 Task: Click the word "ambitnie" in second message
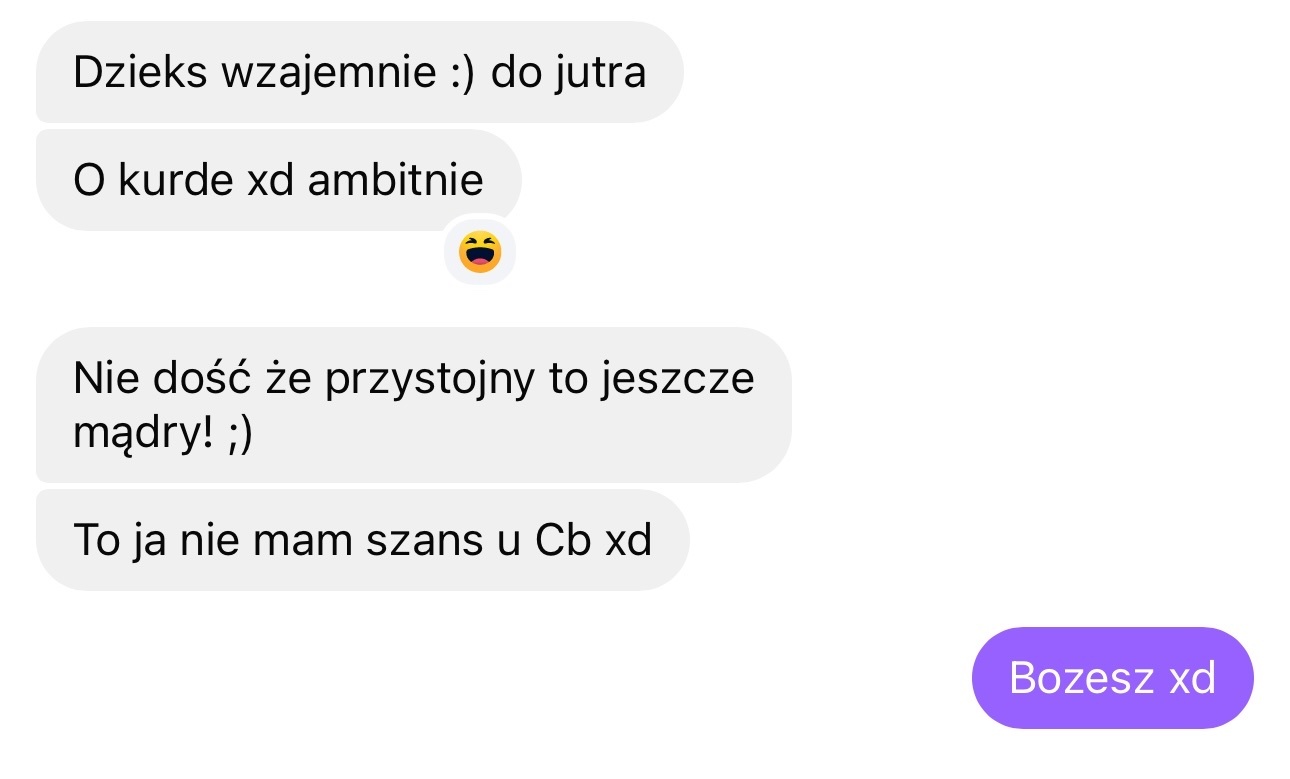coord(396,180)
